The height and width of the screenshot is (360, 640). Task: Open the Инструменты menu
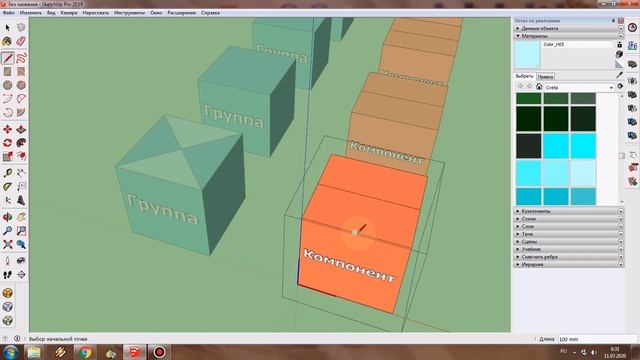coord(129,13)
